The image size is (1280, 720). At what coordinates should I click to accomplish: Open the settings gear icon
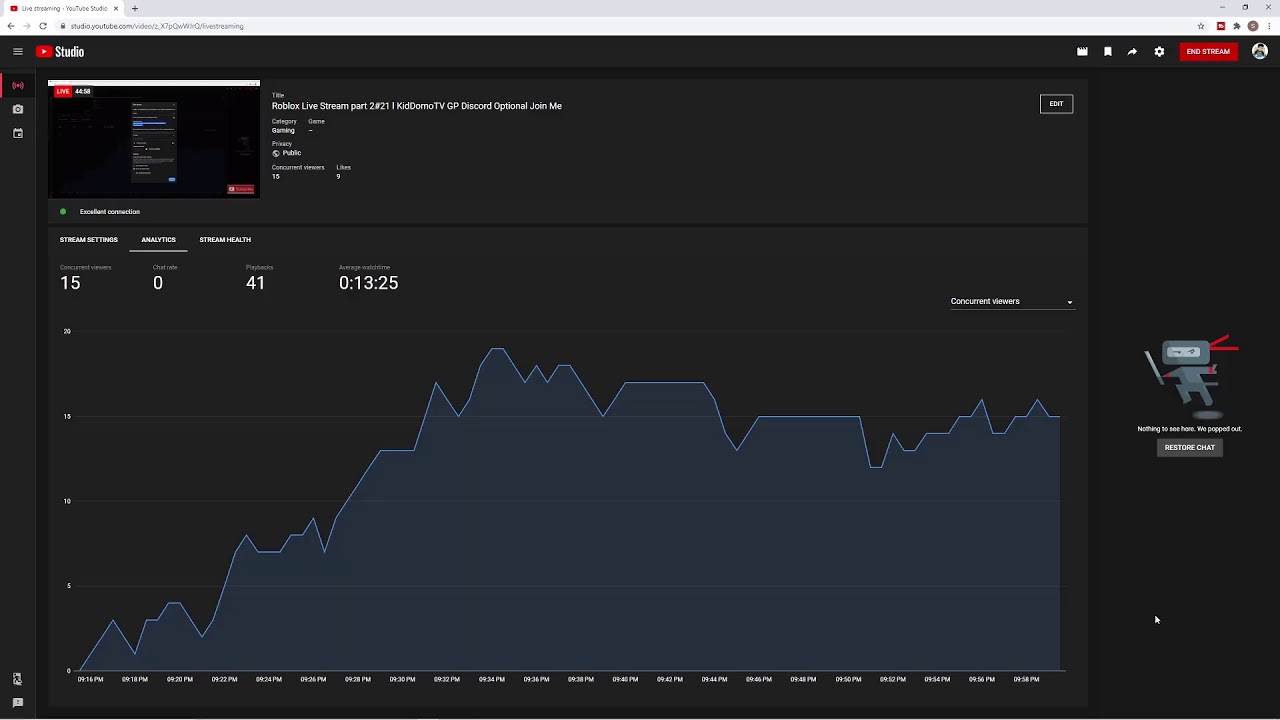pyautogui.click(x=1159, y=52)
